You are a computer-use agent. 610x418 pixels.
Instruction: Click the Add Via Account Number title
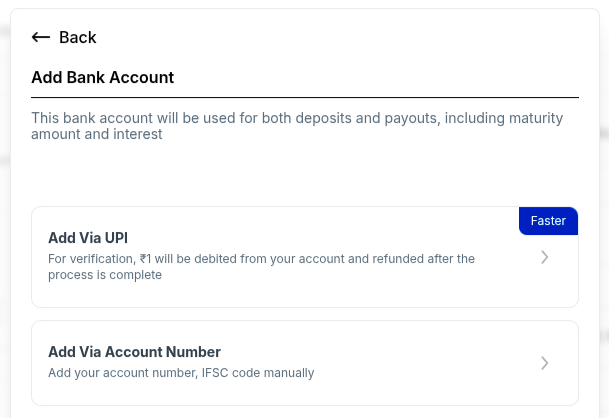[134, 352]
